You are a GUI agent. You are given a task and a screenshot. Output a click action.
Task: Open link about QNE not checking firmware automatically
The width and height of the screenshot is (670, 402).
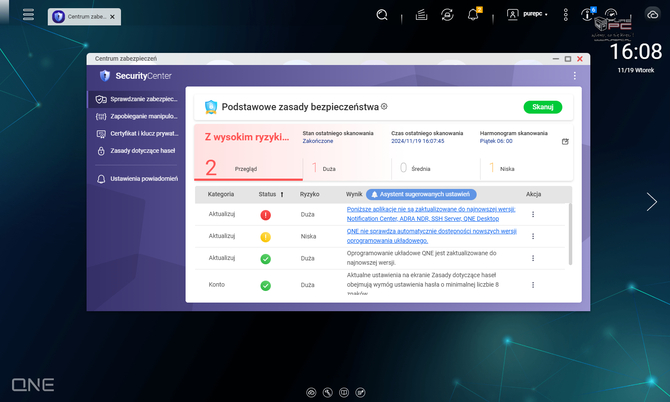point(431,236)
